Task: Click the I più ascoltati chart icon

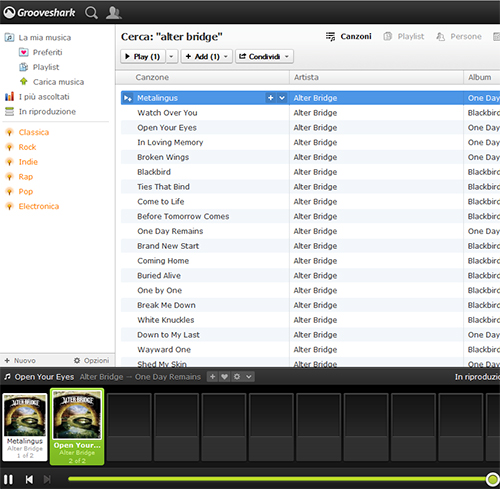Action: [x=9, y=96]
